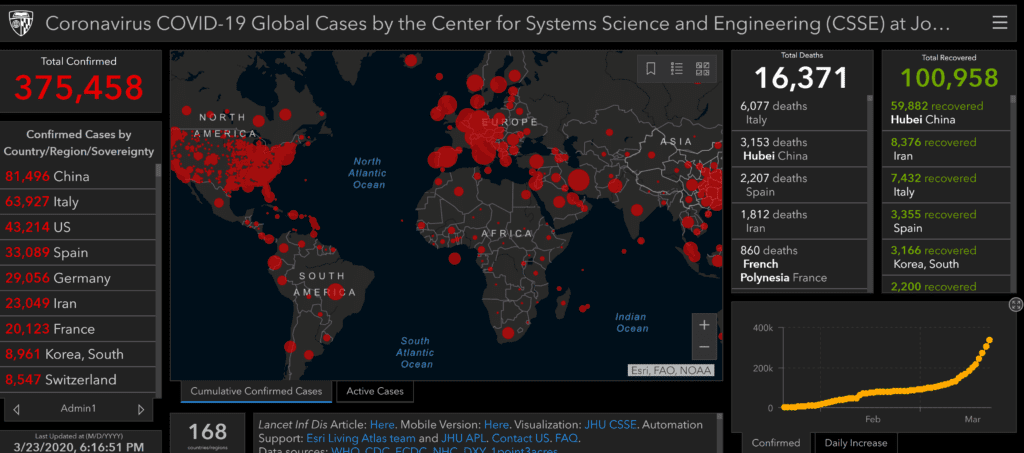The height and width of the screenshot is (453, 1024).
Task: Zoom out of the map with minus
Action: click(x=704, y=347)
